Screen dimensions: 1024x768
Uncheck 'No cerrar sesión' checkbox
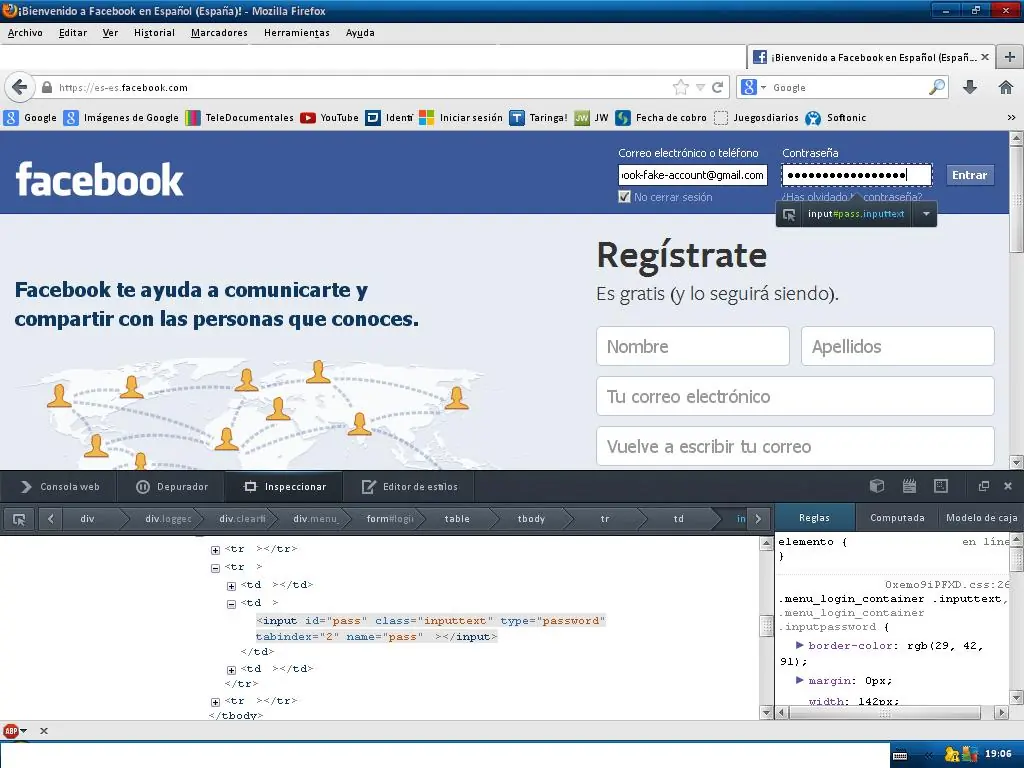(x=625, y=197)
